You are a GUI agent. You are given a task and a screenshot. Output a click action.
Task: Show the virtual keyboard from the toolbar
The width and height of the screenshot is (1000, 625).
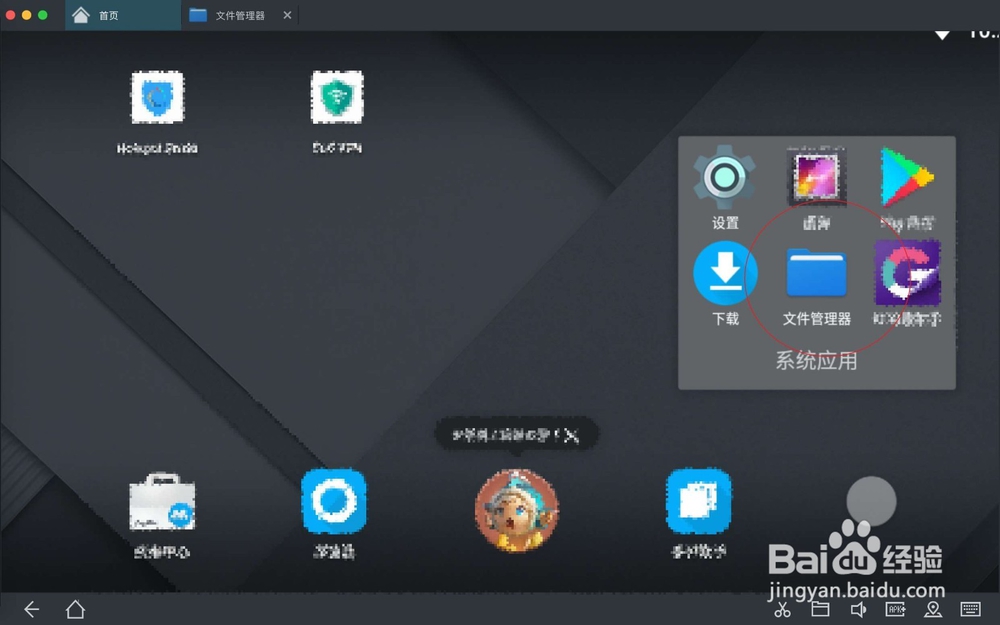968,610
